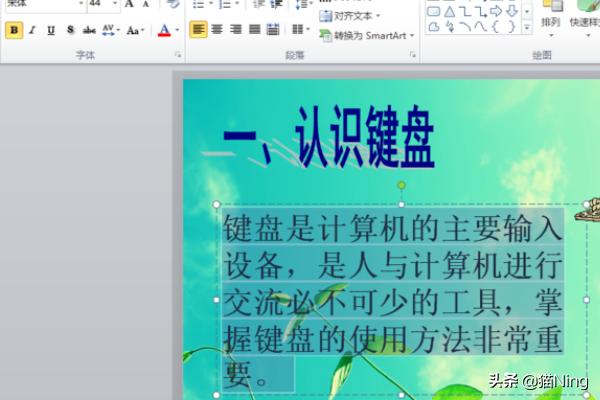Click slide title 一、认识键盘
This screenshot has height=400, width=600.
pos(329,137)
